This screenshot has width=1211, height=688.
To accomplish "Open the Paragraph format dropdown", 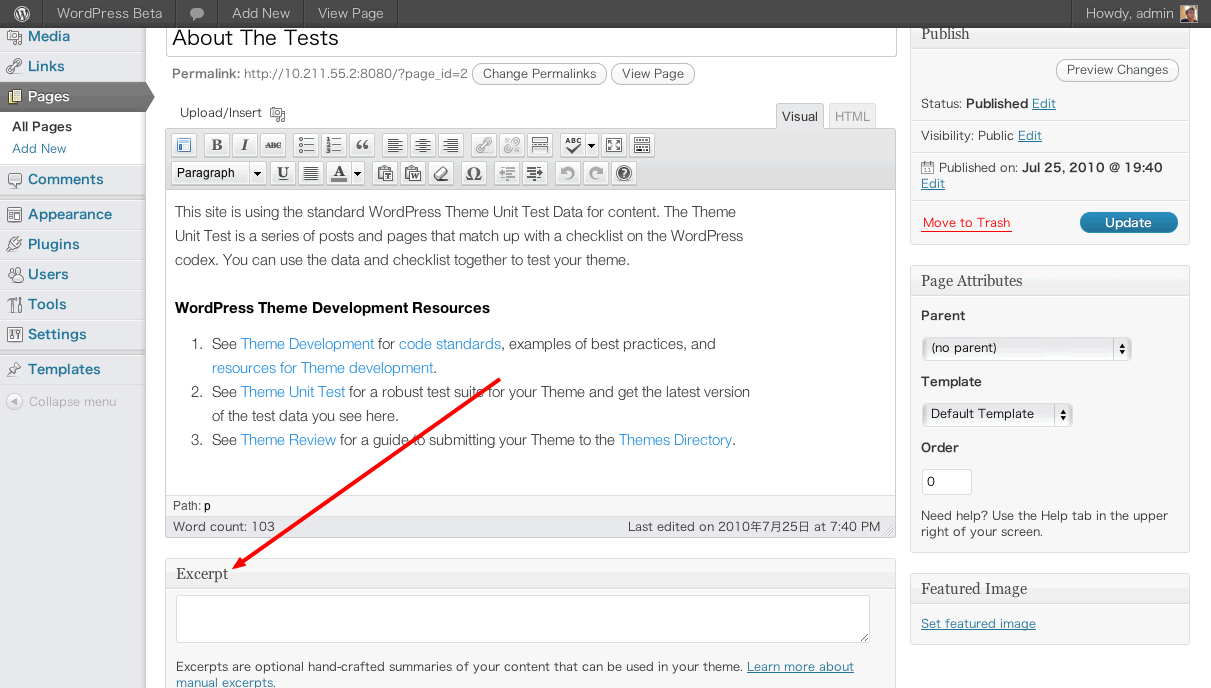I will point(218,172).
